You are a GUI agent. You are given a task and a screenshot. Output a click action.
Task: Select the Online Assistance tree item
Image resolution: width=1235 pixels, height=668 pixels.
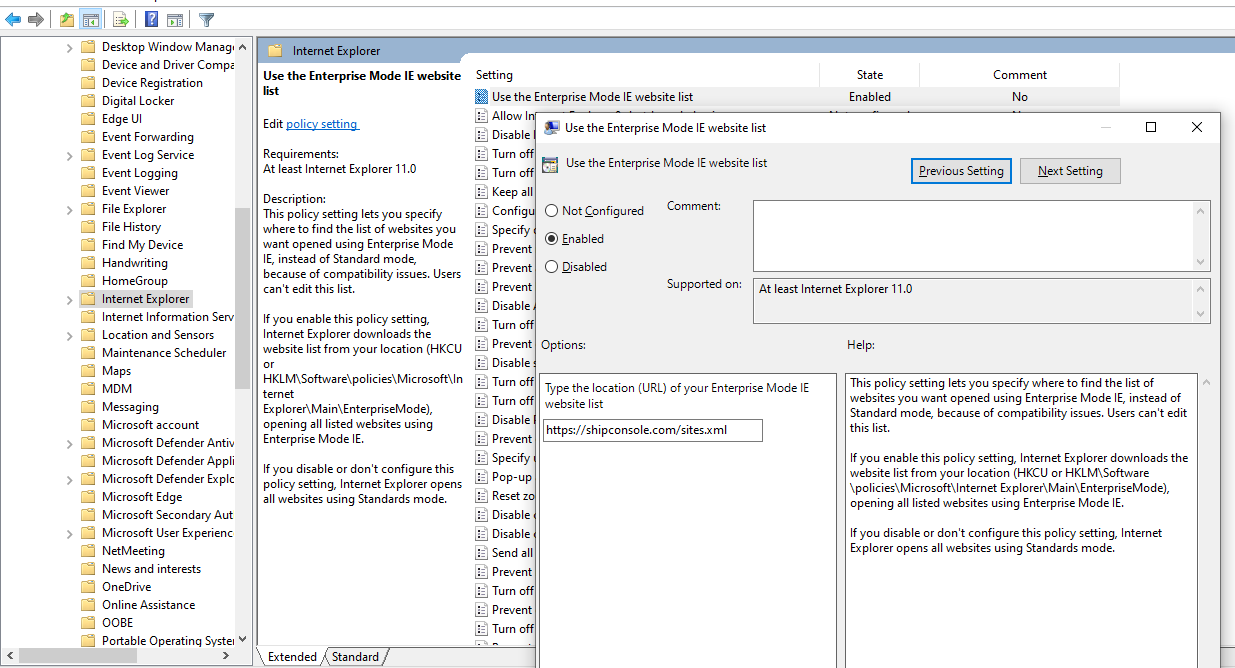pyautogui.click(x=148, y=605)
